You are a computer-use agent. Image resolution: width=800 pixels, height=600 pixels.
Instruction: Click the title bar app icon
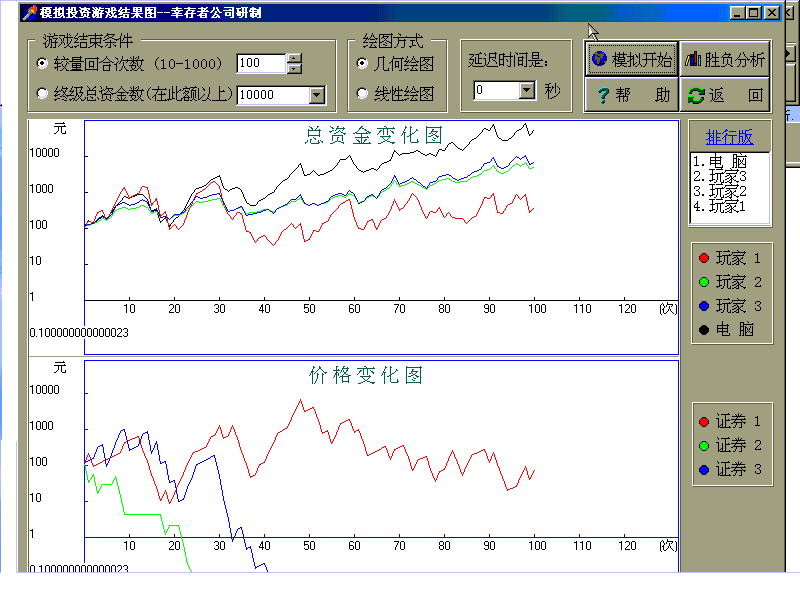point(30,12)
